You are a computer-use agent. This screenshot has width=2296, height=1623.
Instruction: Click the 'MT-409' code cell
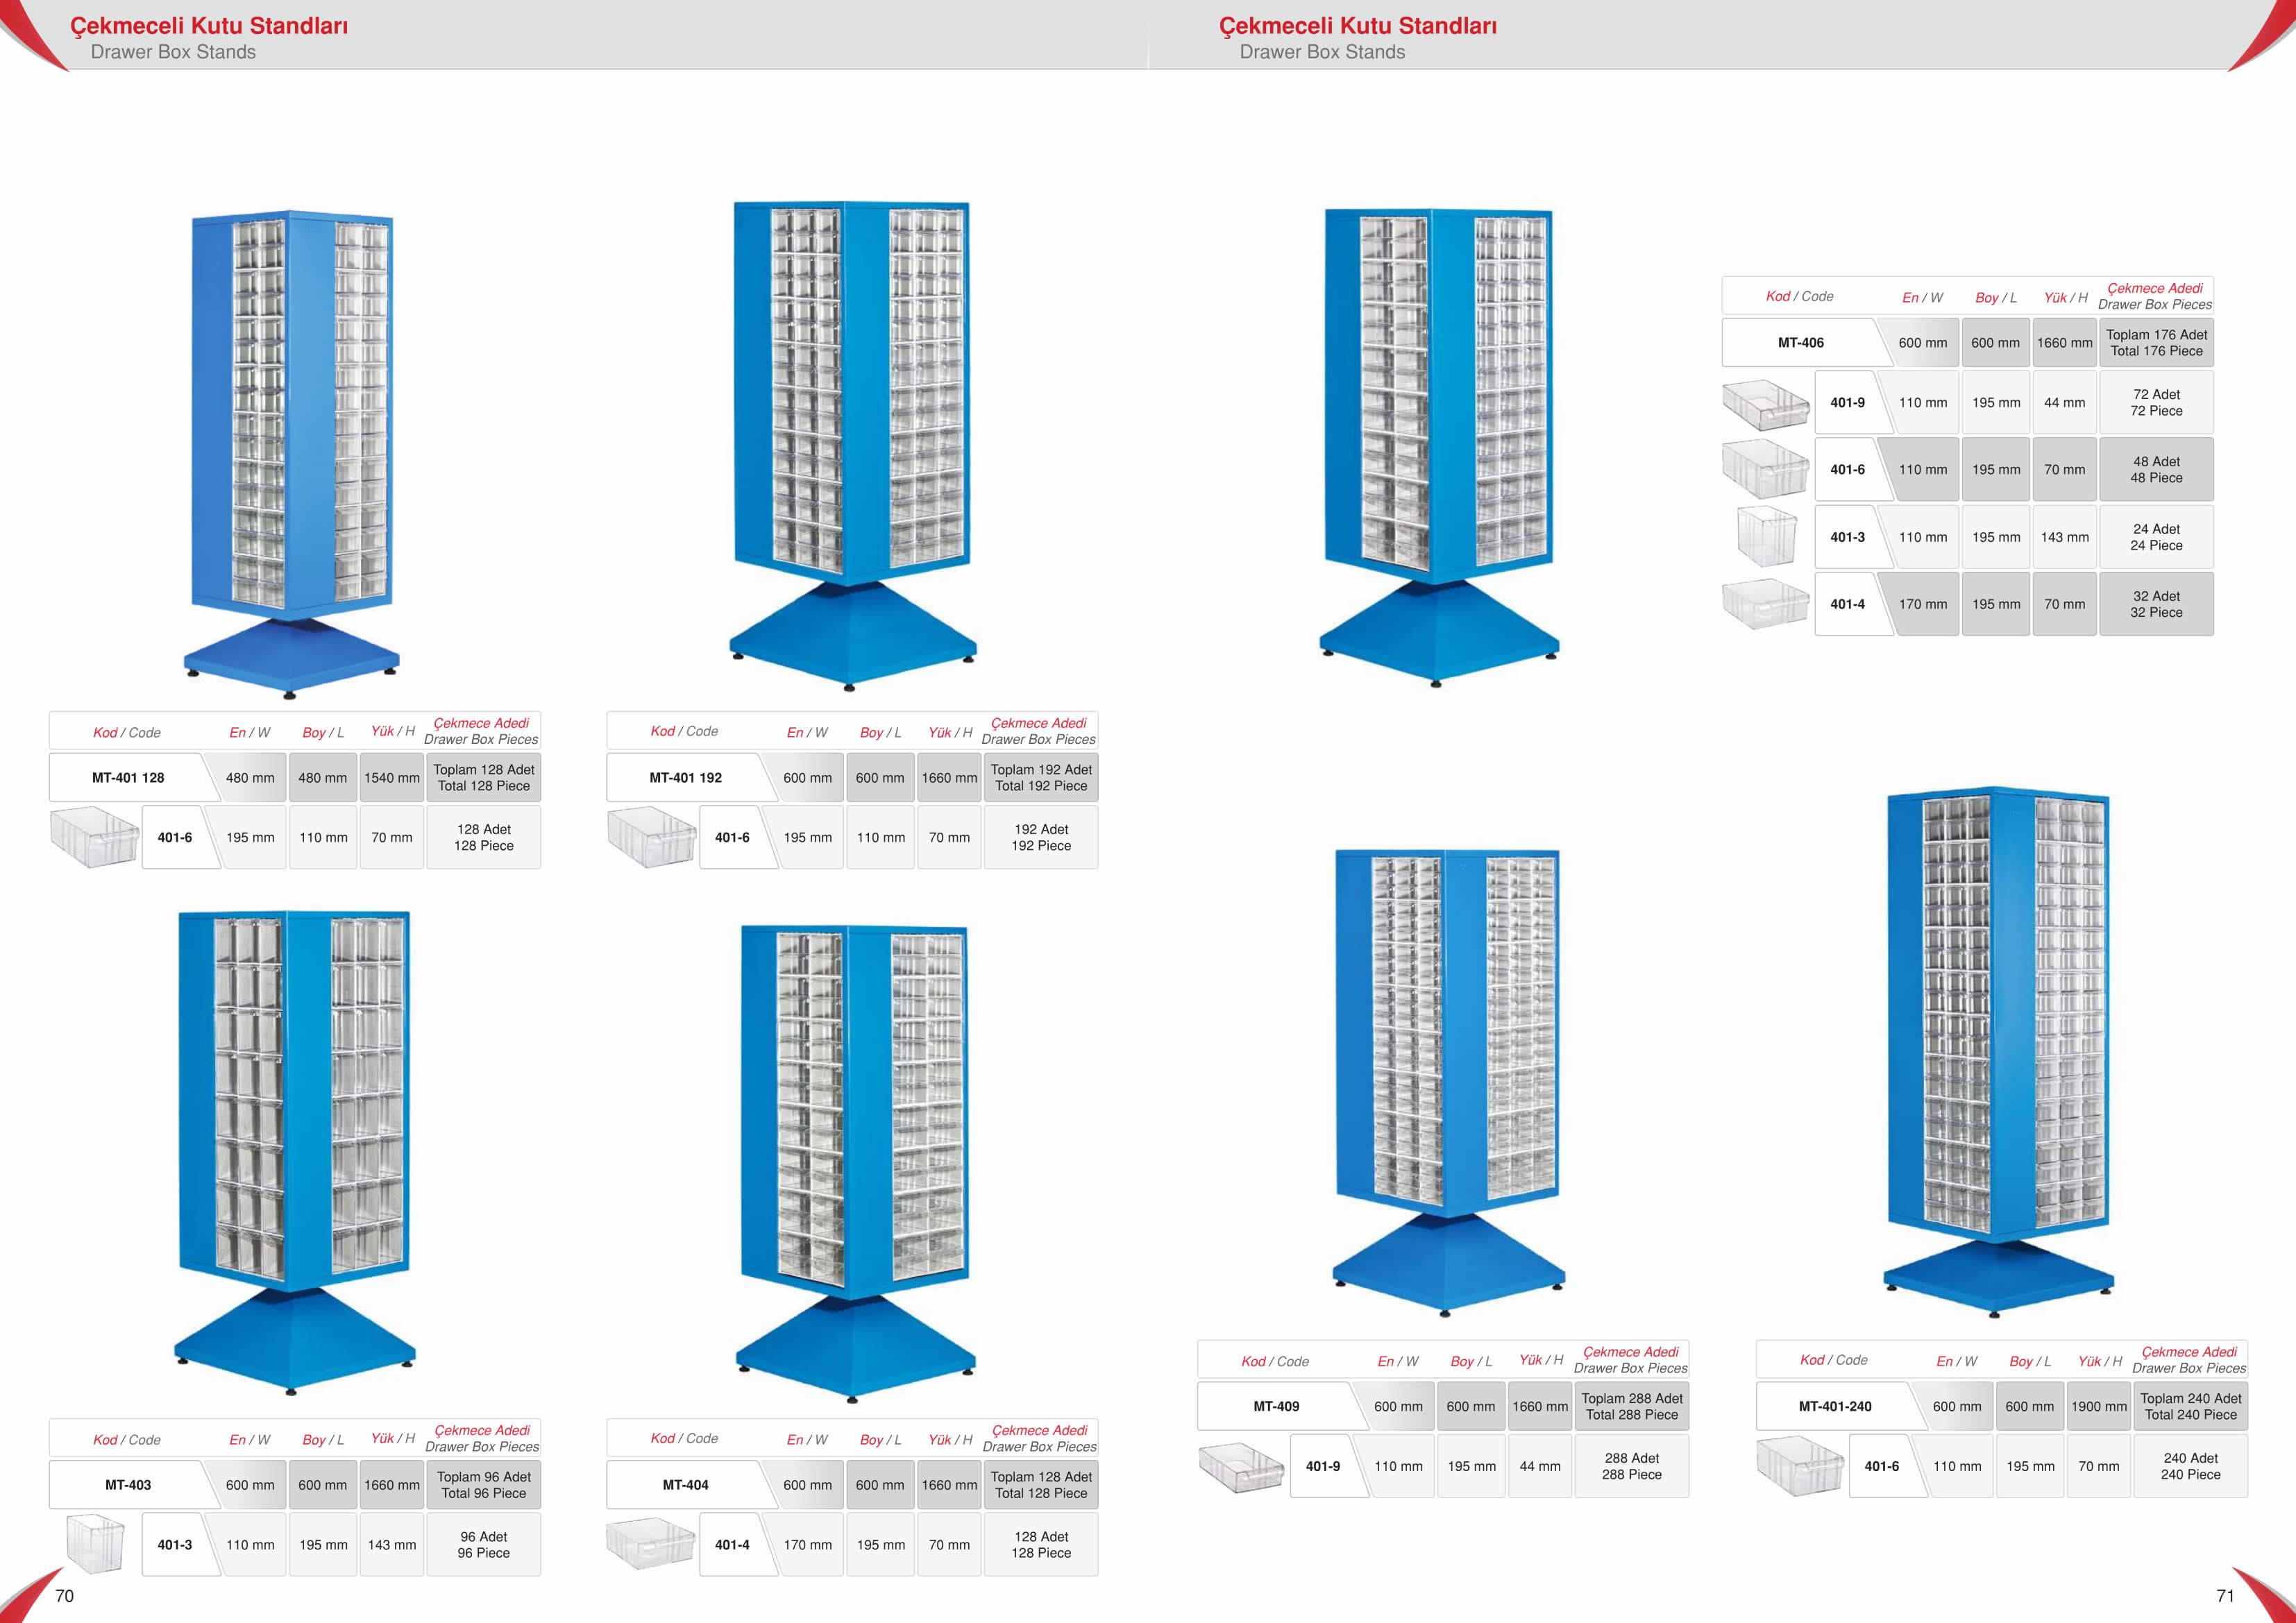[1276, 1406]
